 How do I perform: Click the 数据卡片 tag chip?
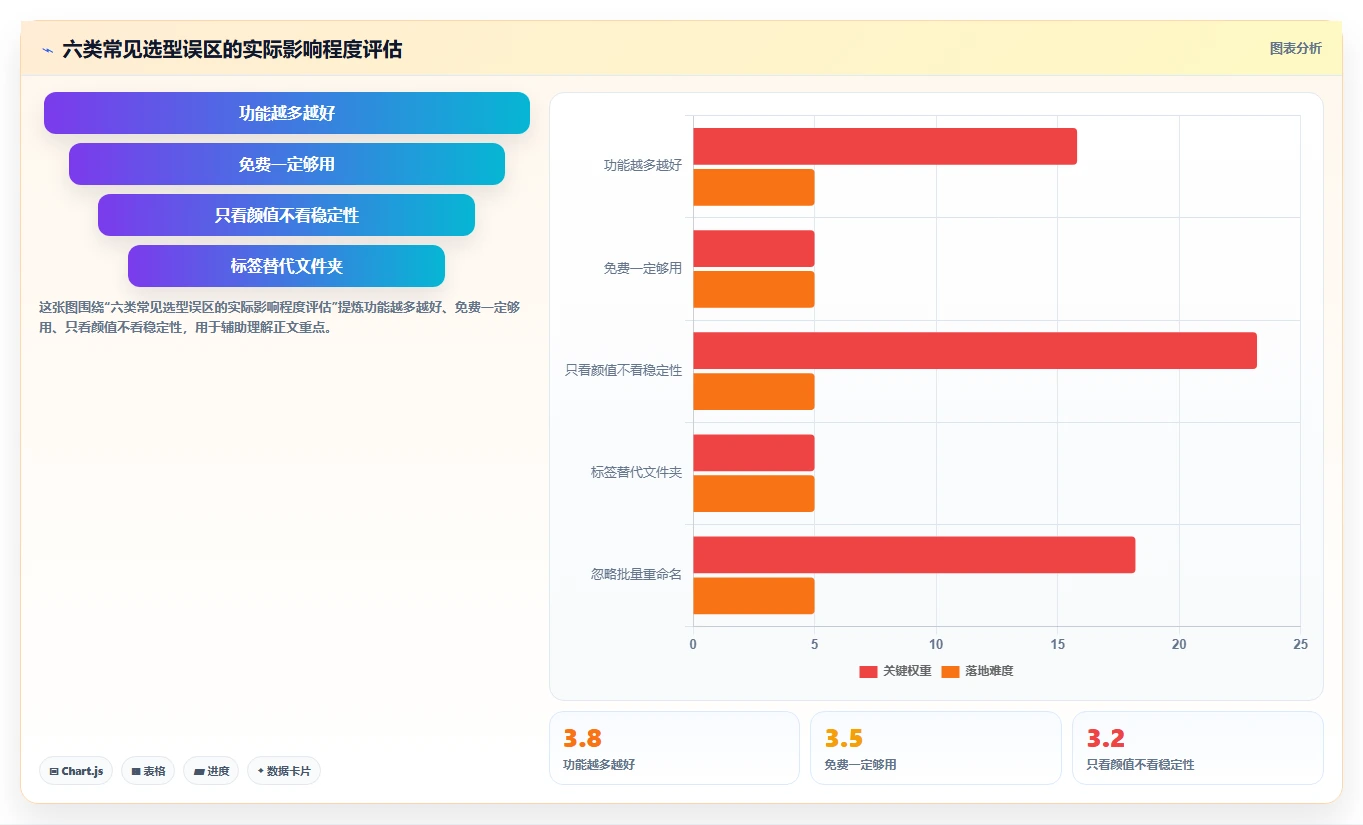tap(284, 771)
